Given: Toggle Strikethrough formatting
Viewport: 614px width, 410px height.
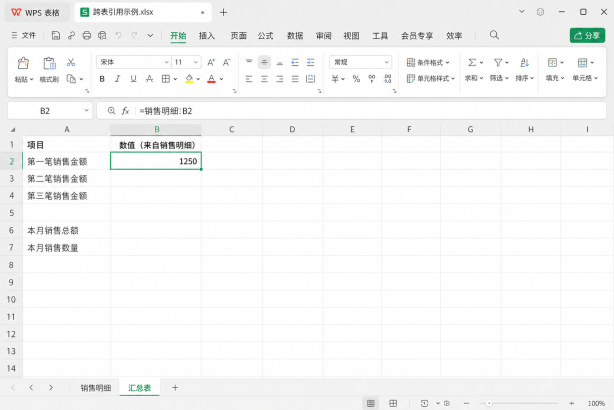Looking at the screenshot, I should pyautogui.click(x=149, y=79).
